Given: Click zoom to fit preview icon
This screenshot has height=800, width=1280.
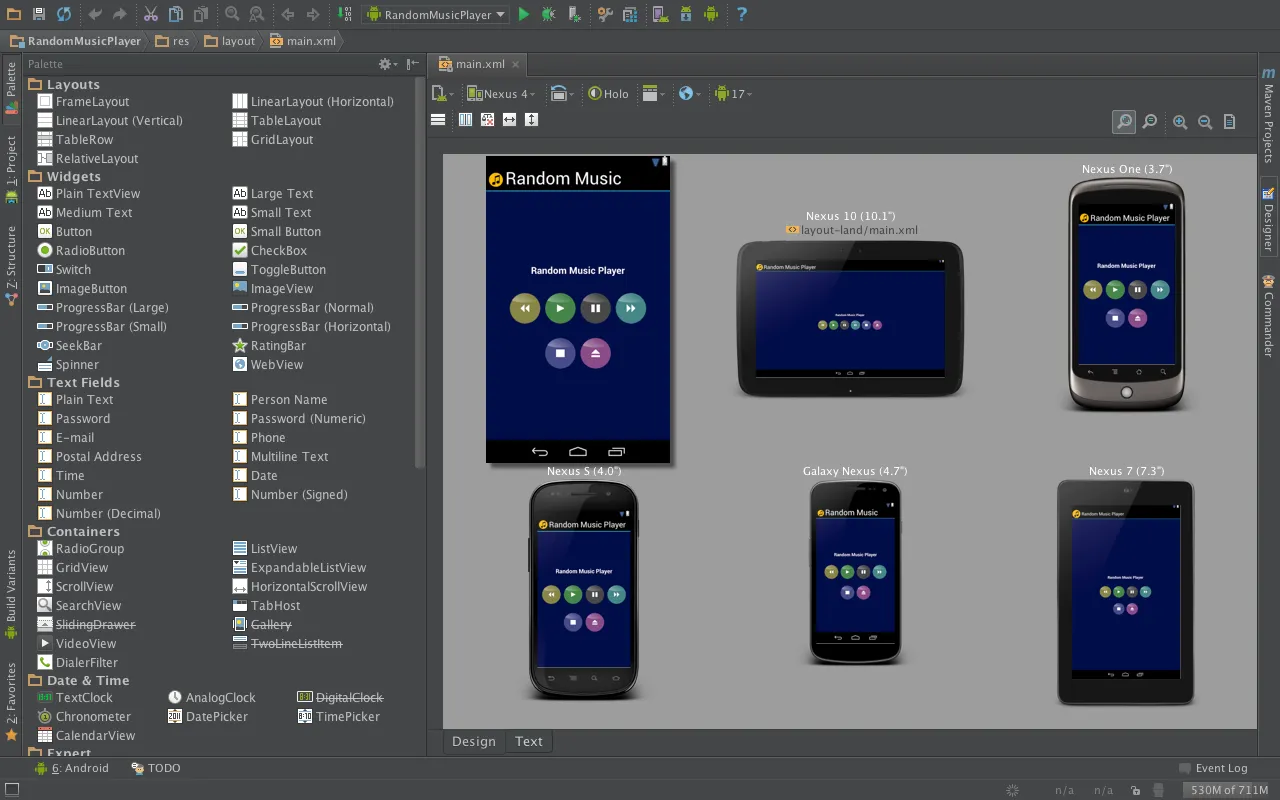Looking at the screenshot, I should pos(1124,122).
